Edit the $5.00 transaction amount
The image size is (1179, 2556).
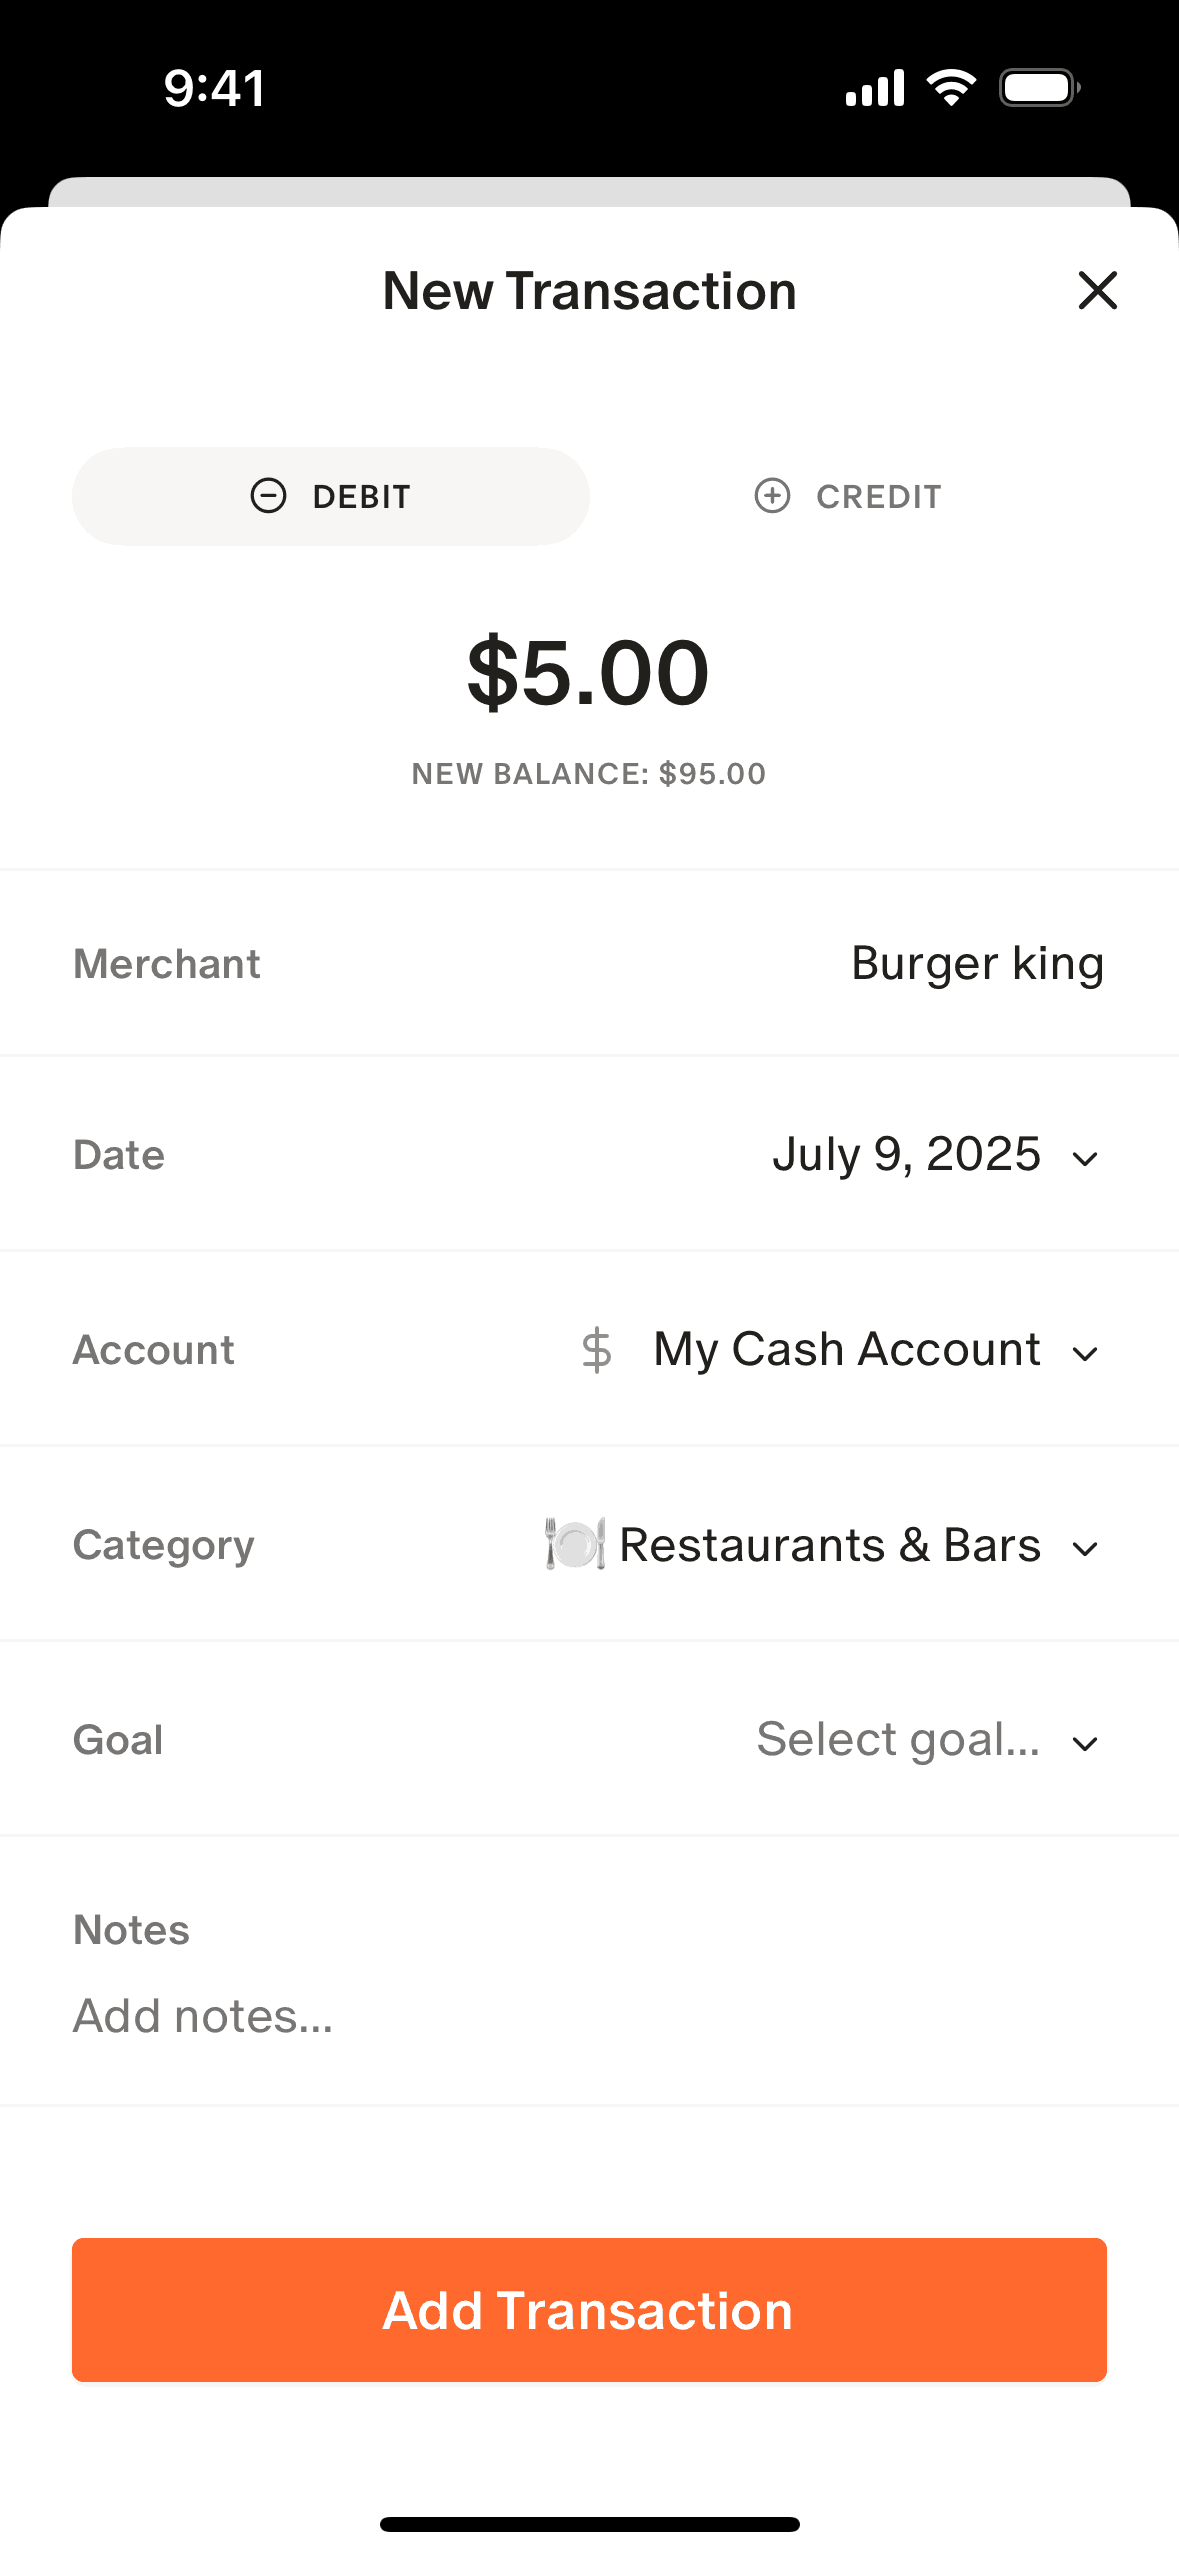pos(588,673)
